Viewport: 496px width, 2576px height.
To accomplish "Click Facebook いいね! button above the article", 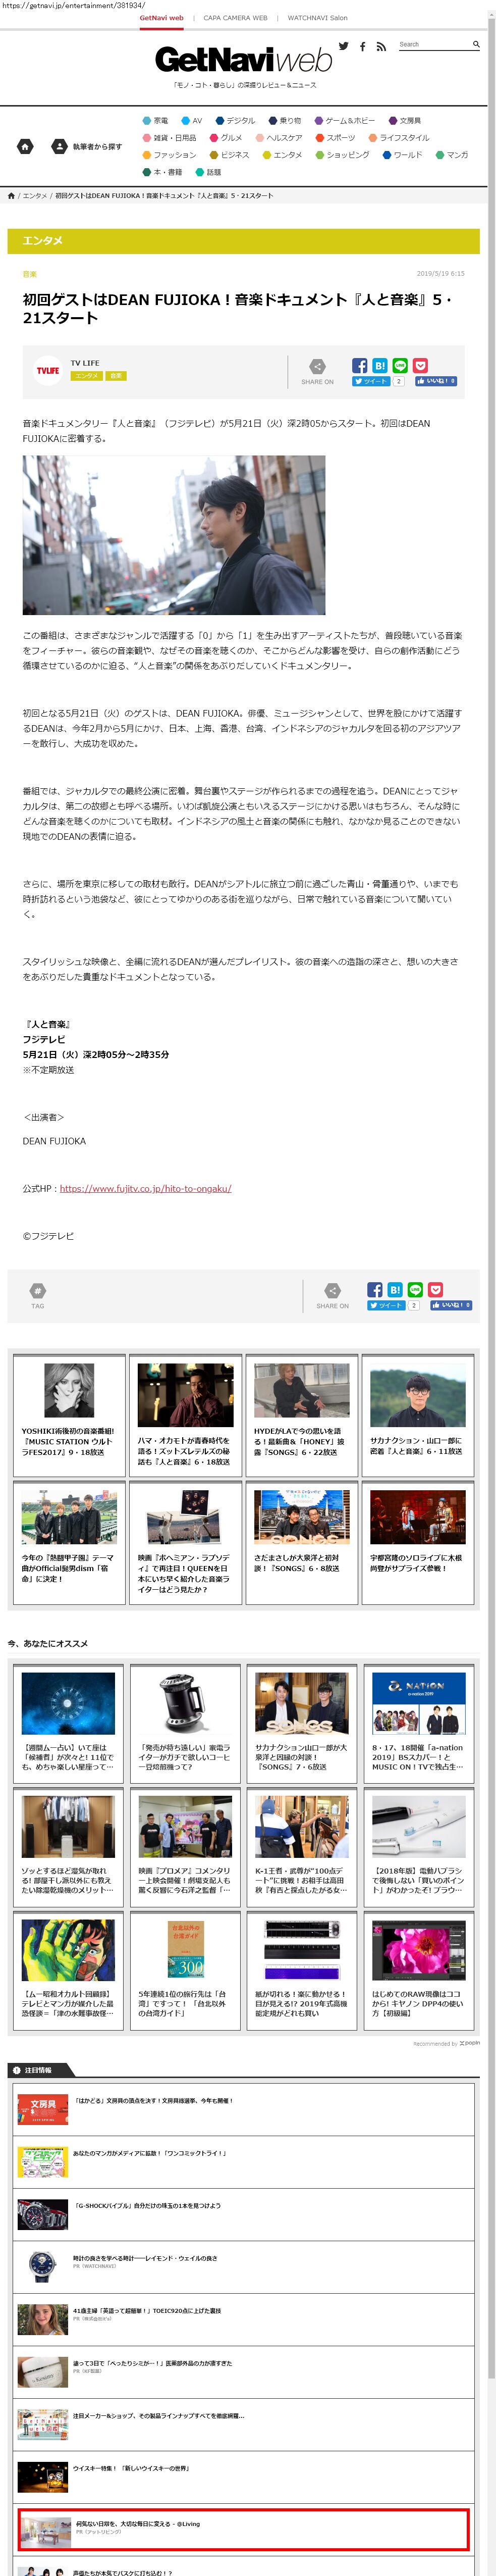I will tap(436, 381).
